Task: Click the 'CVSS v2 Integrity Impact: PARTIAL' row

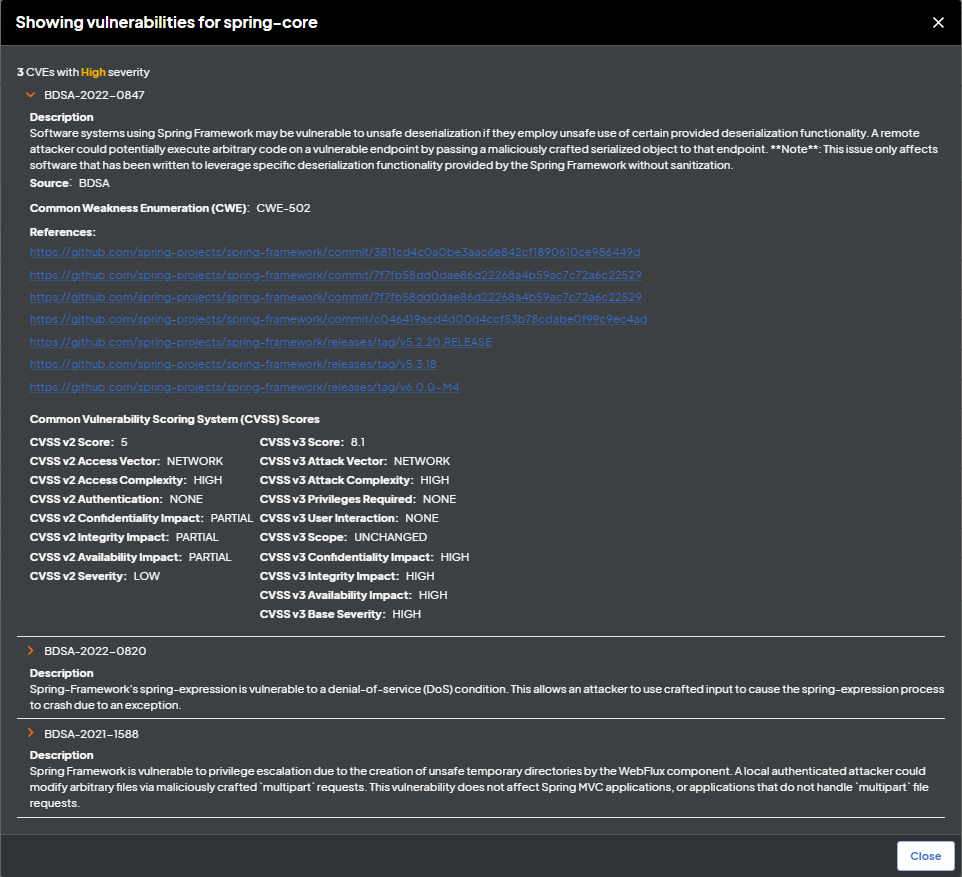Action: pyautogui.click(x=124, y=537)
